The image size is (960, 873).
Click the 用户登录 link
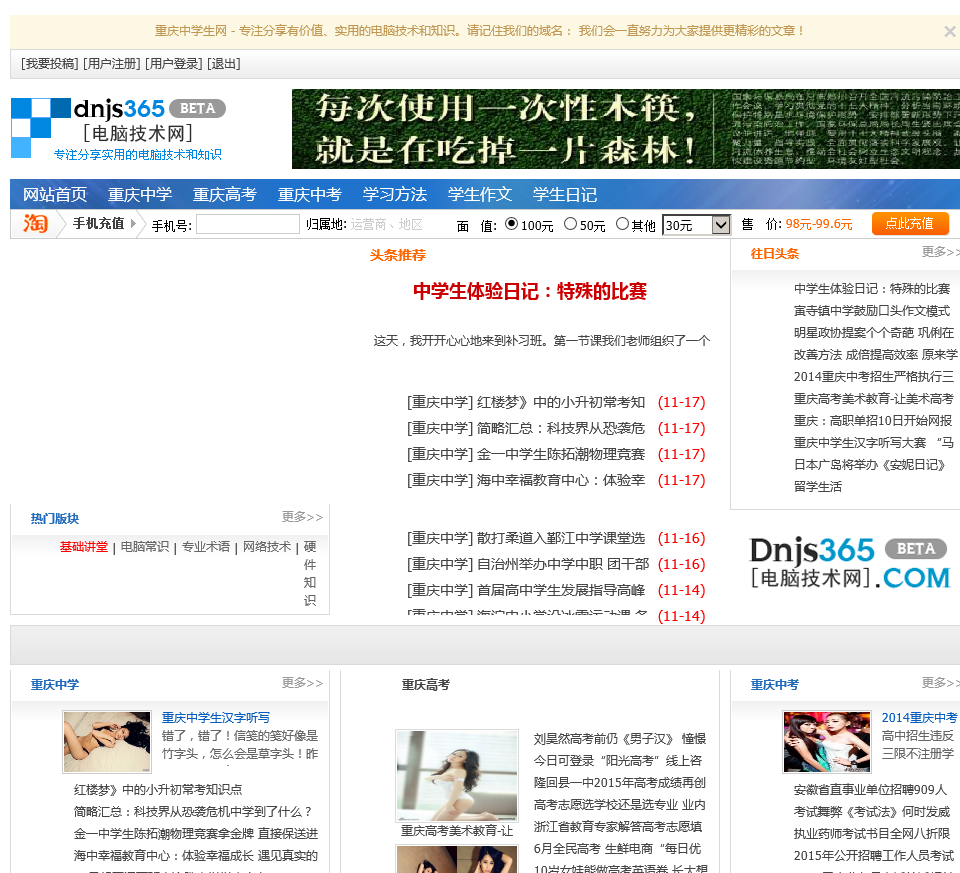click(x=174, y=64)
